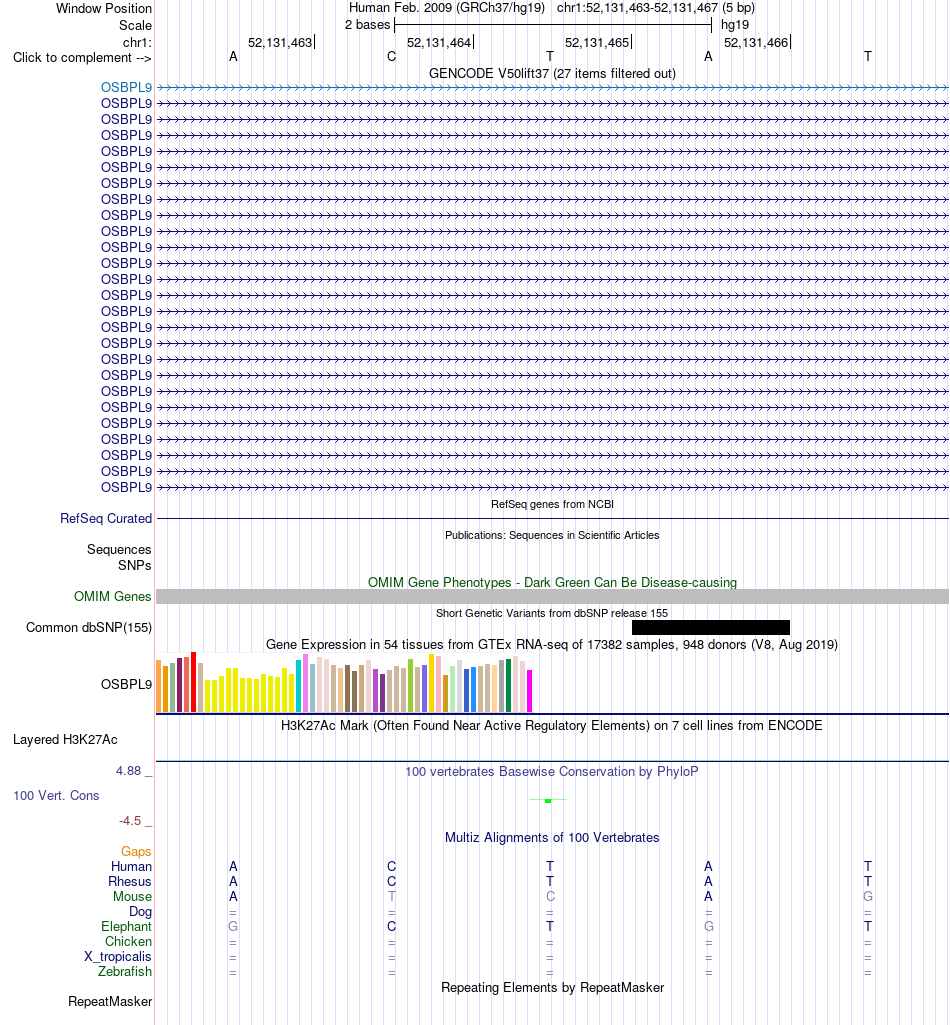
Task: Click position marker 52,131,465 on the ruler
Action: click(597, 42)
